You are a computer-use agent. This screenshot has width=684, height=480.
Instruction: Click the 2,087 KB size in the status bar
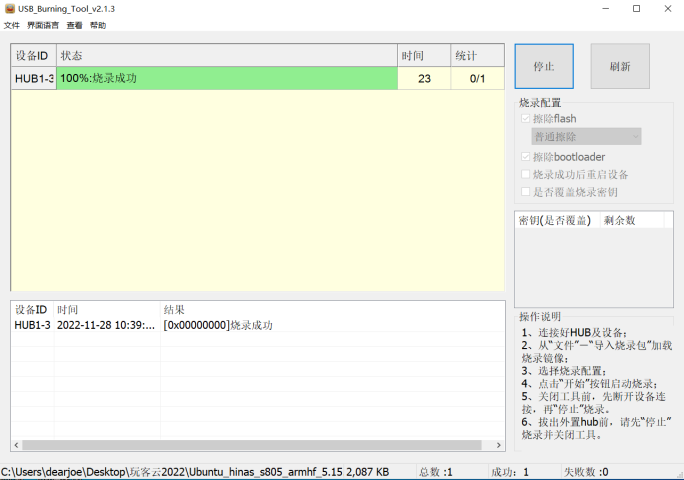367,472
